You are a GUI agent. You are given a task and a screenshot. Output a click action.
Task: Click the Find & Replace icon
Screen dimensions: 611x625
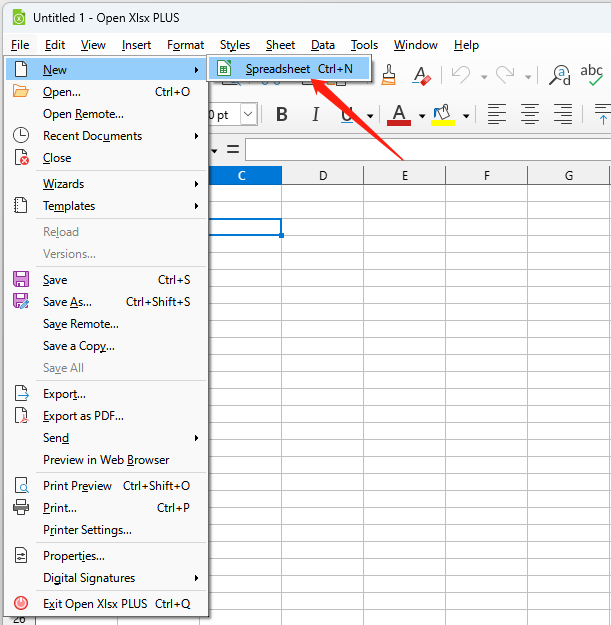(x=561, y=75)
